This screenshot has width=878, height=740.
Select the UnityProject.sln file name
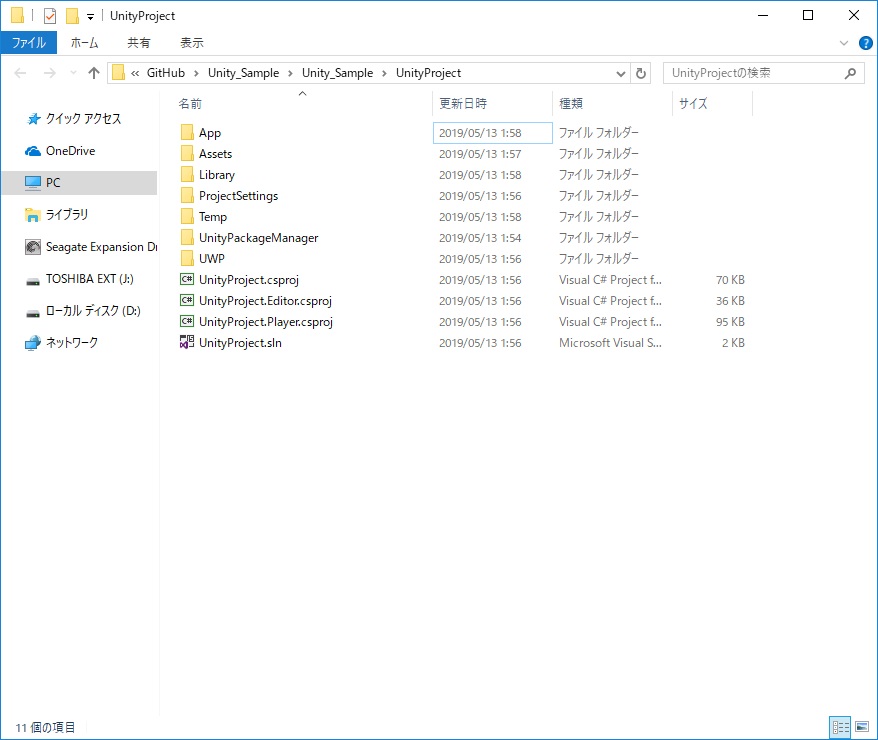240,343
